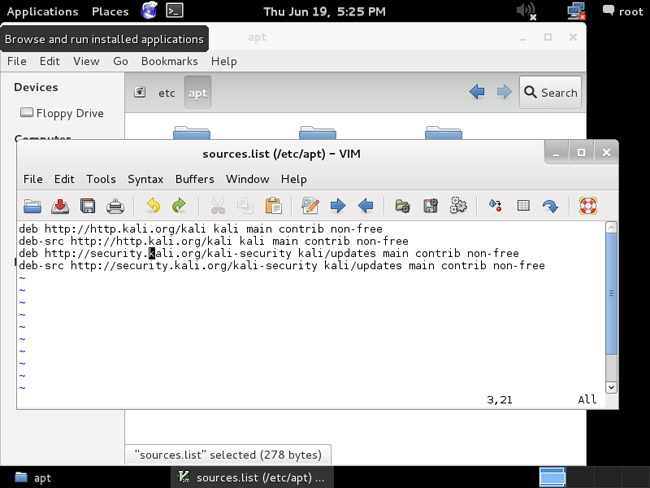
Task: Click the VIM vertical scrollbar down arrow
Action: point(611,387)
